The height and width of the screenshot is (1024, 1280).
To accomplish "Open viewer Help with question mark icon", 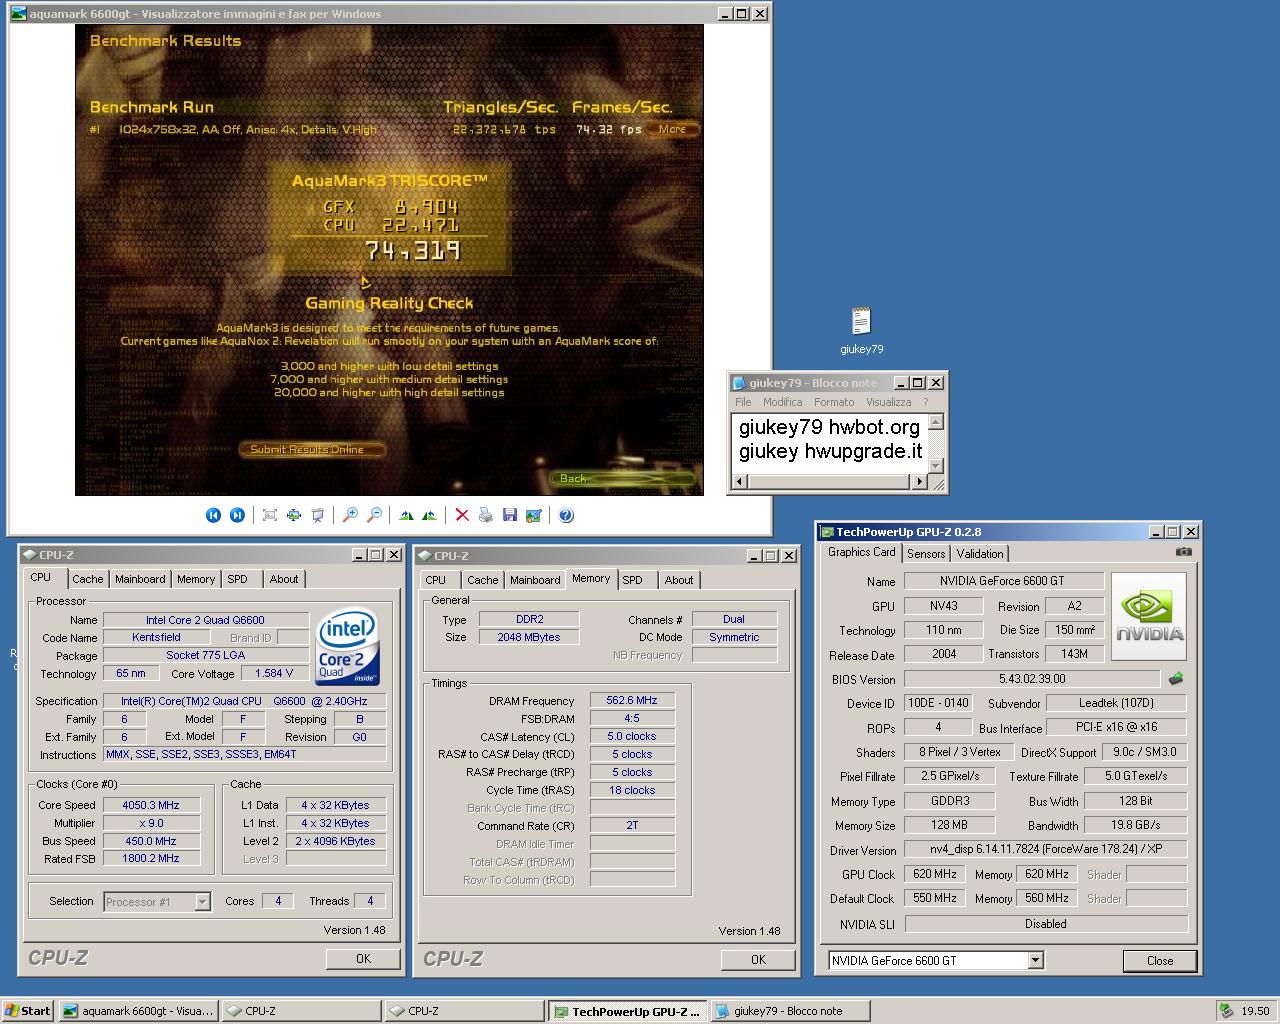I will tap(566, 515).
